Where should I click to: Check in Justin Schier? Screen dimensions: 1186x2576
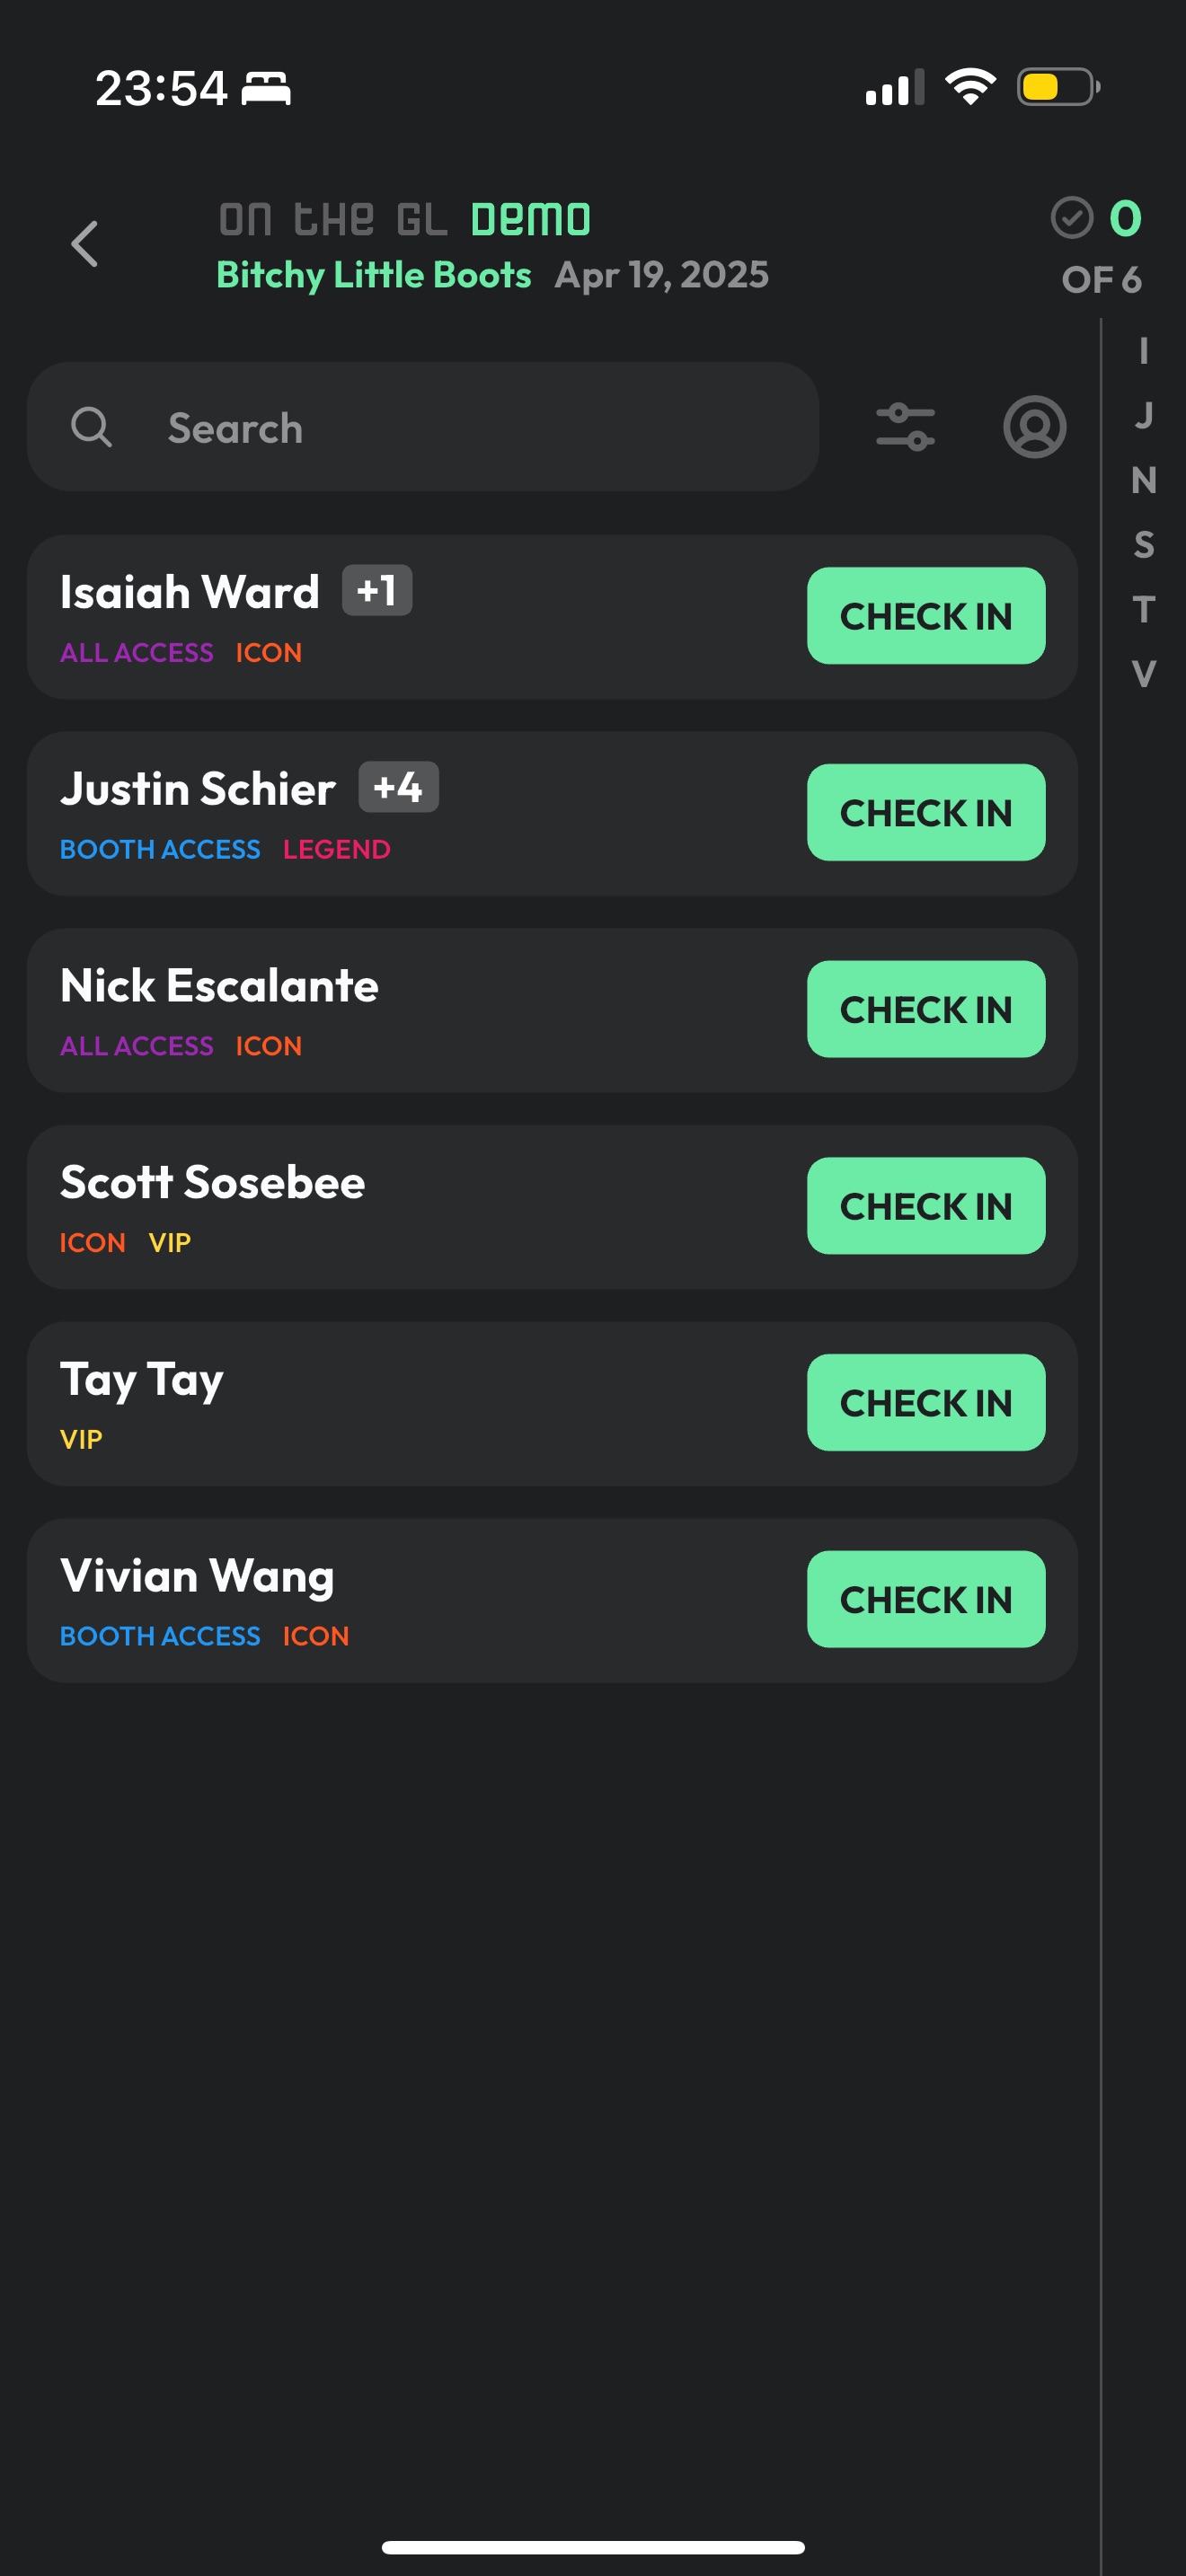(925, 813)
